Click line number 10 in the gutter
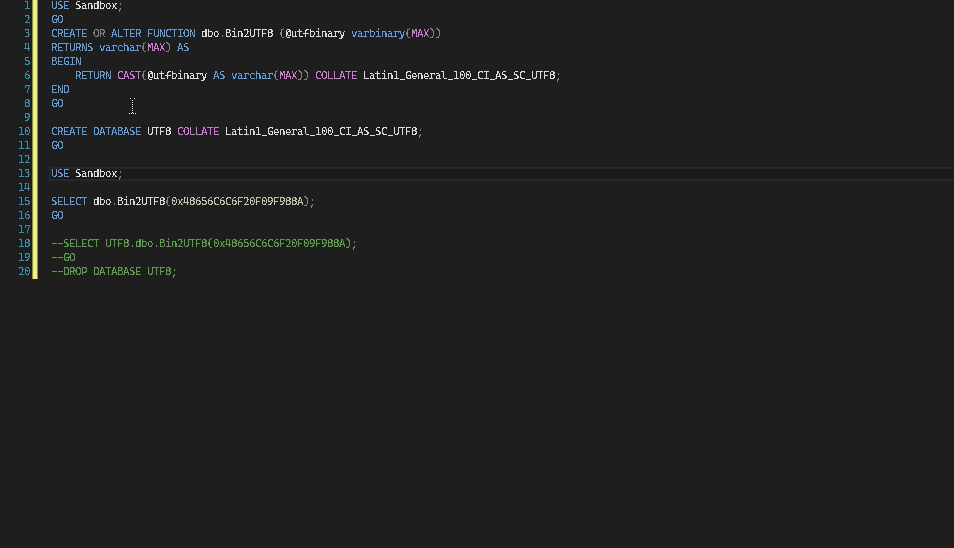This screenshot has height=548, width=954. pos(24,131)
